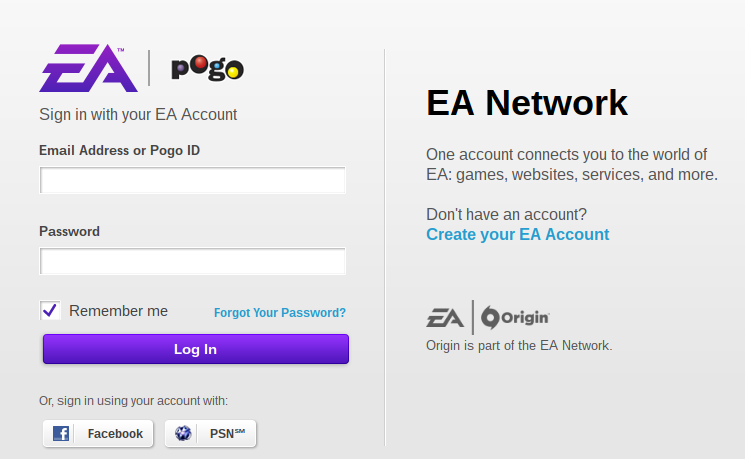Open Create your EA Account link
The height and width of the screenshot is (459, 745).
pos(517,234)
